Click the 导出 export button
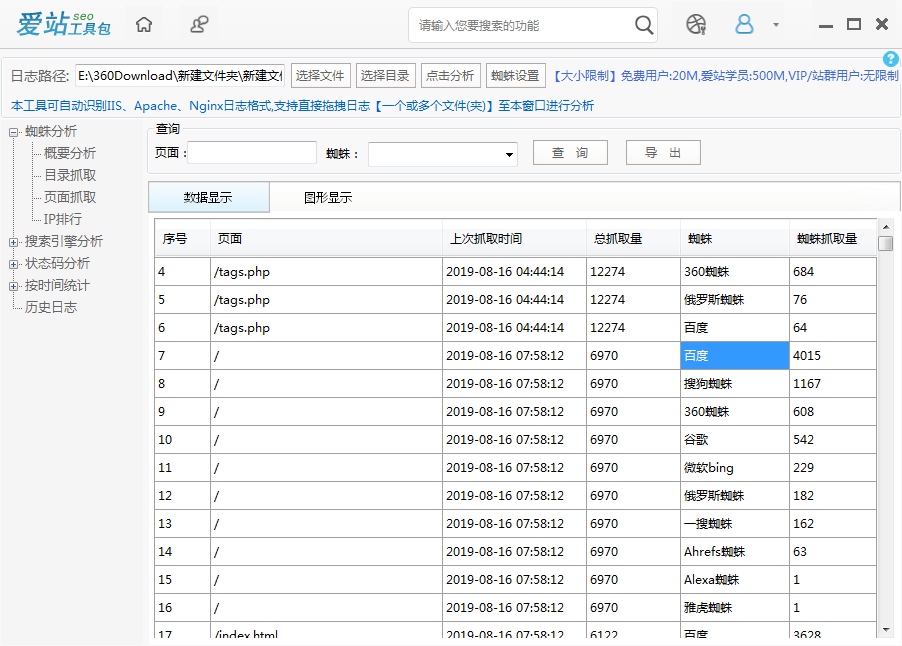The width and height of the screenshot is (902, 646). tap(663, 152)
